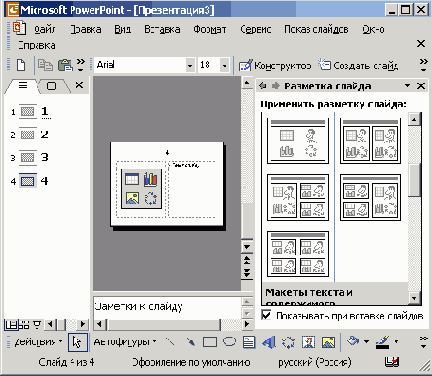Select the Text Box tool
This screenshot has width=432, height=376.
(x=249, y=342)
